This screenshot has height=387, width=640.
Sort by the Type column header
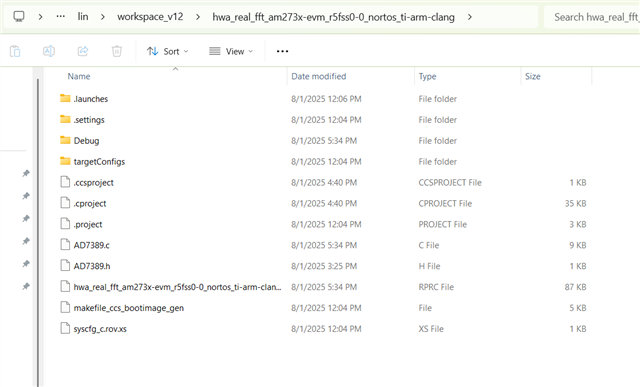pyautogui.click(x=427, y=76)
